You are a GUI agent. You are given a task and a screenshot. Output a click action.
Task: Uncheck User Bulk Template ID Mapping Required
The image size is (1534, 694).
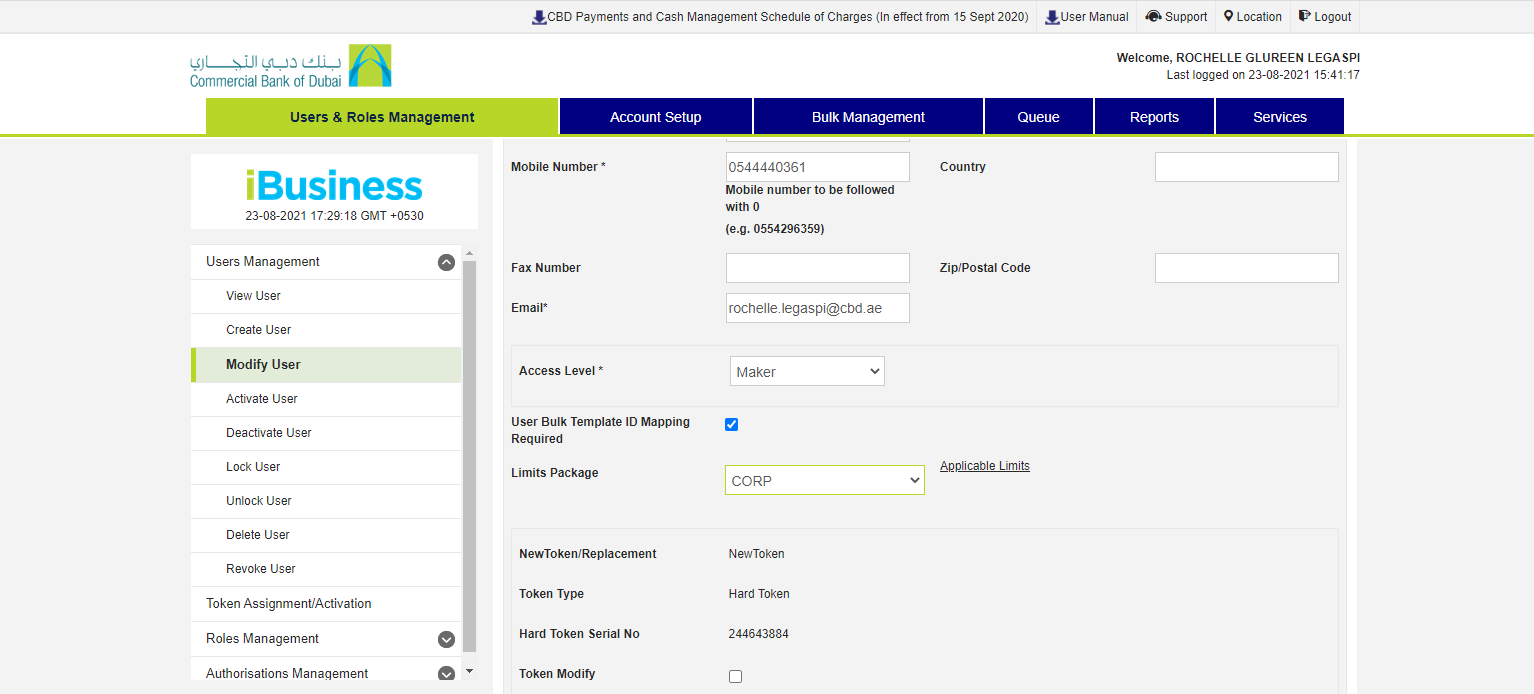pyautogui.click(x=731, y=424)
